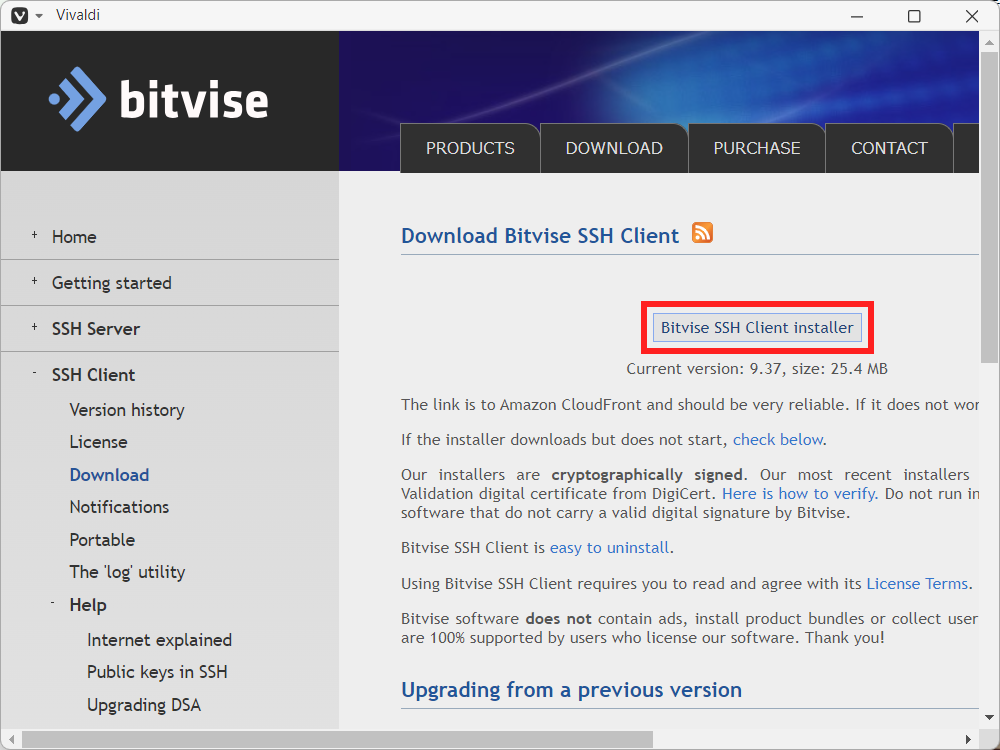Expand the Home sidebar item

pos(34,235)
